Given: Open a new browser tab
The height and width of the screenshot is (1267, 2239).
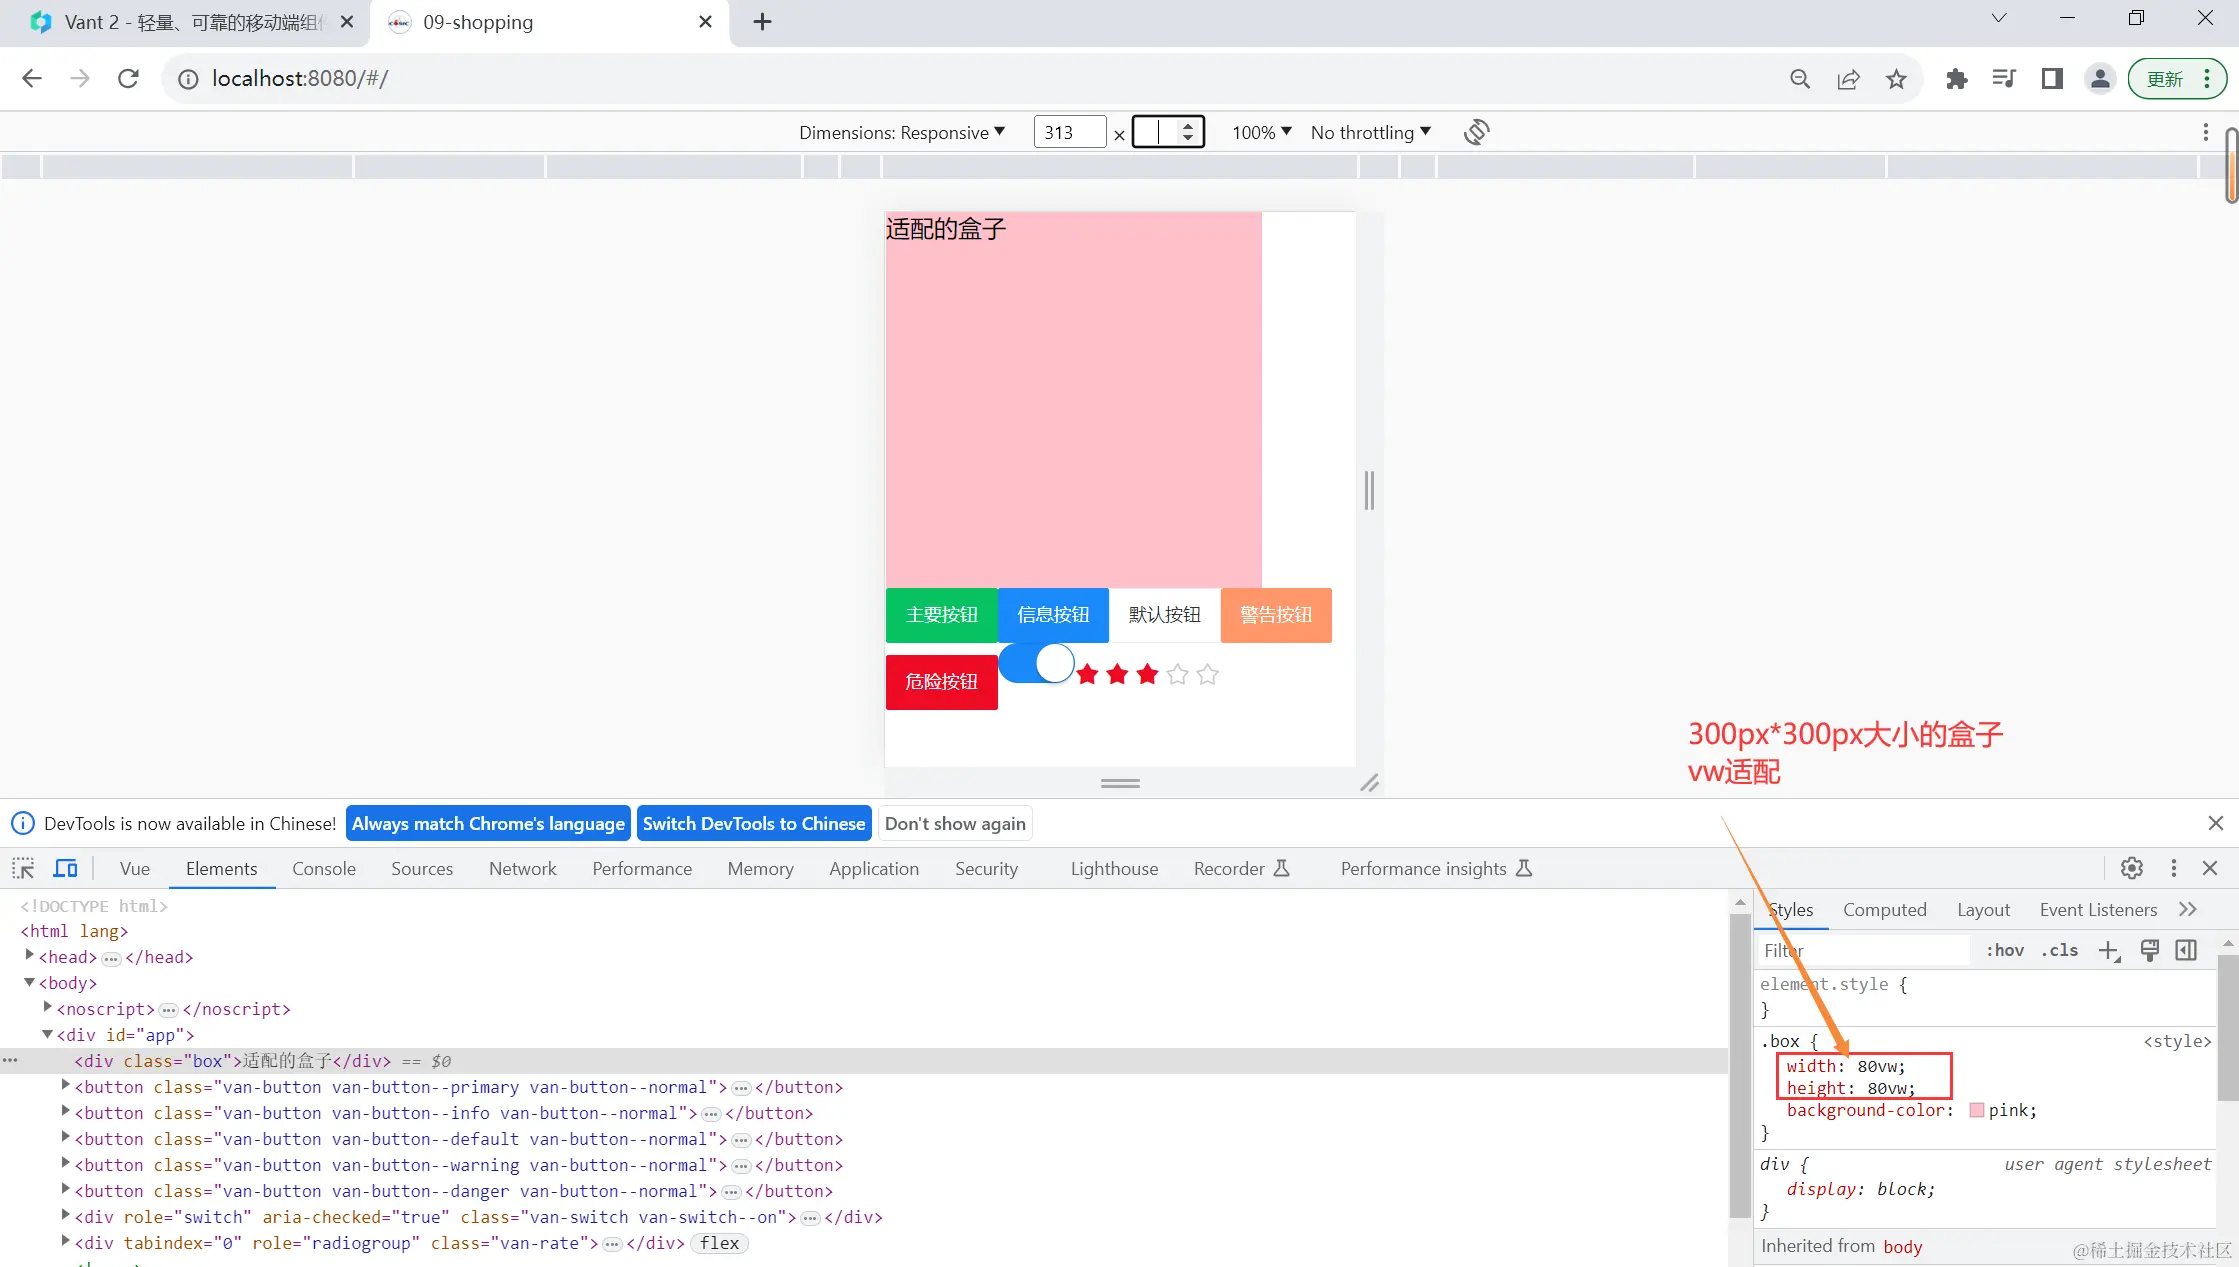Looking at the screenshot, I should (762, 22).
